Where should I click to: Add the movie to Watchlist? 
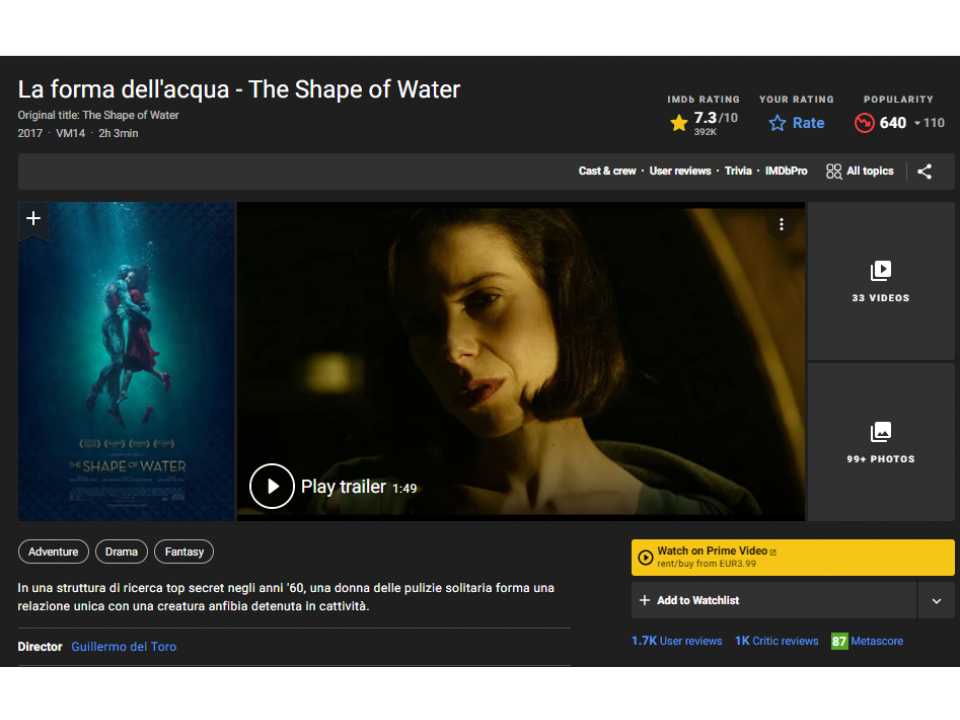pyautogui.click(x=774, y=601)
